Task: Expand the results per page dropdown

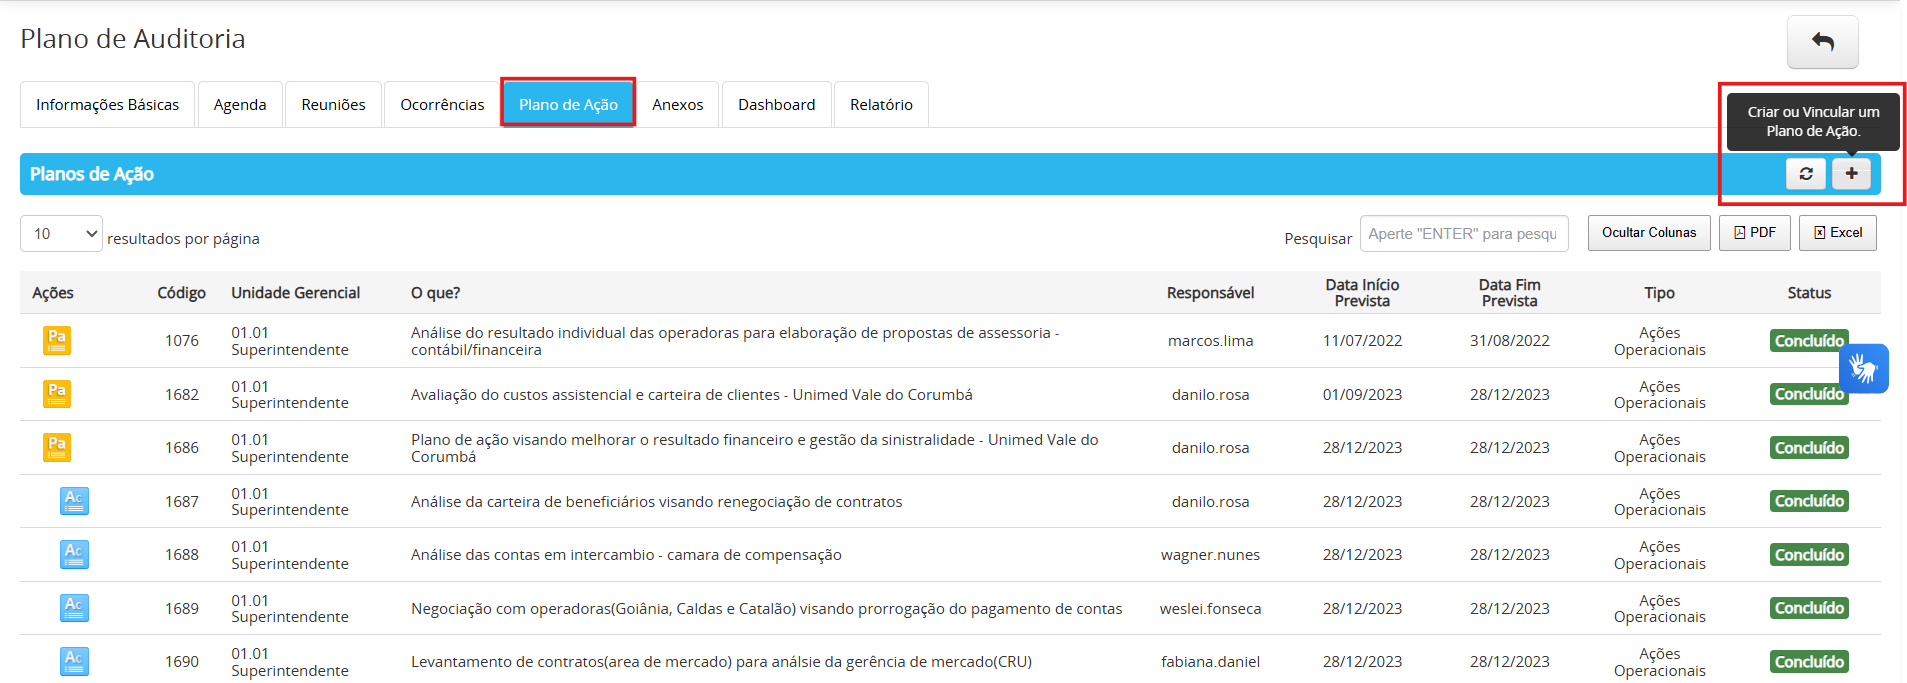Action: pos(61,234)
